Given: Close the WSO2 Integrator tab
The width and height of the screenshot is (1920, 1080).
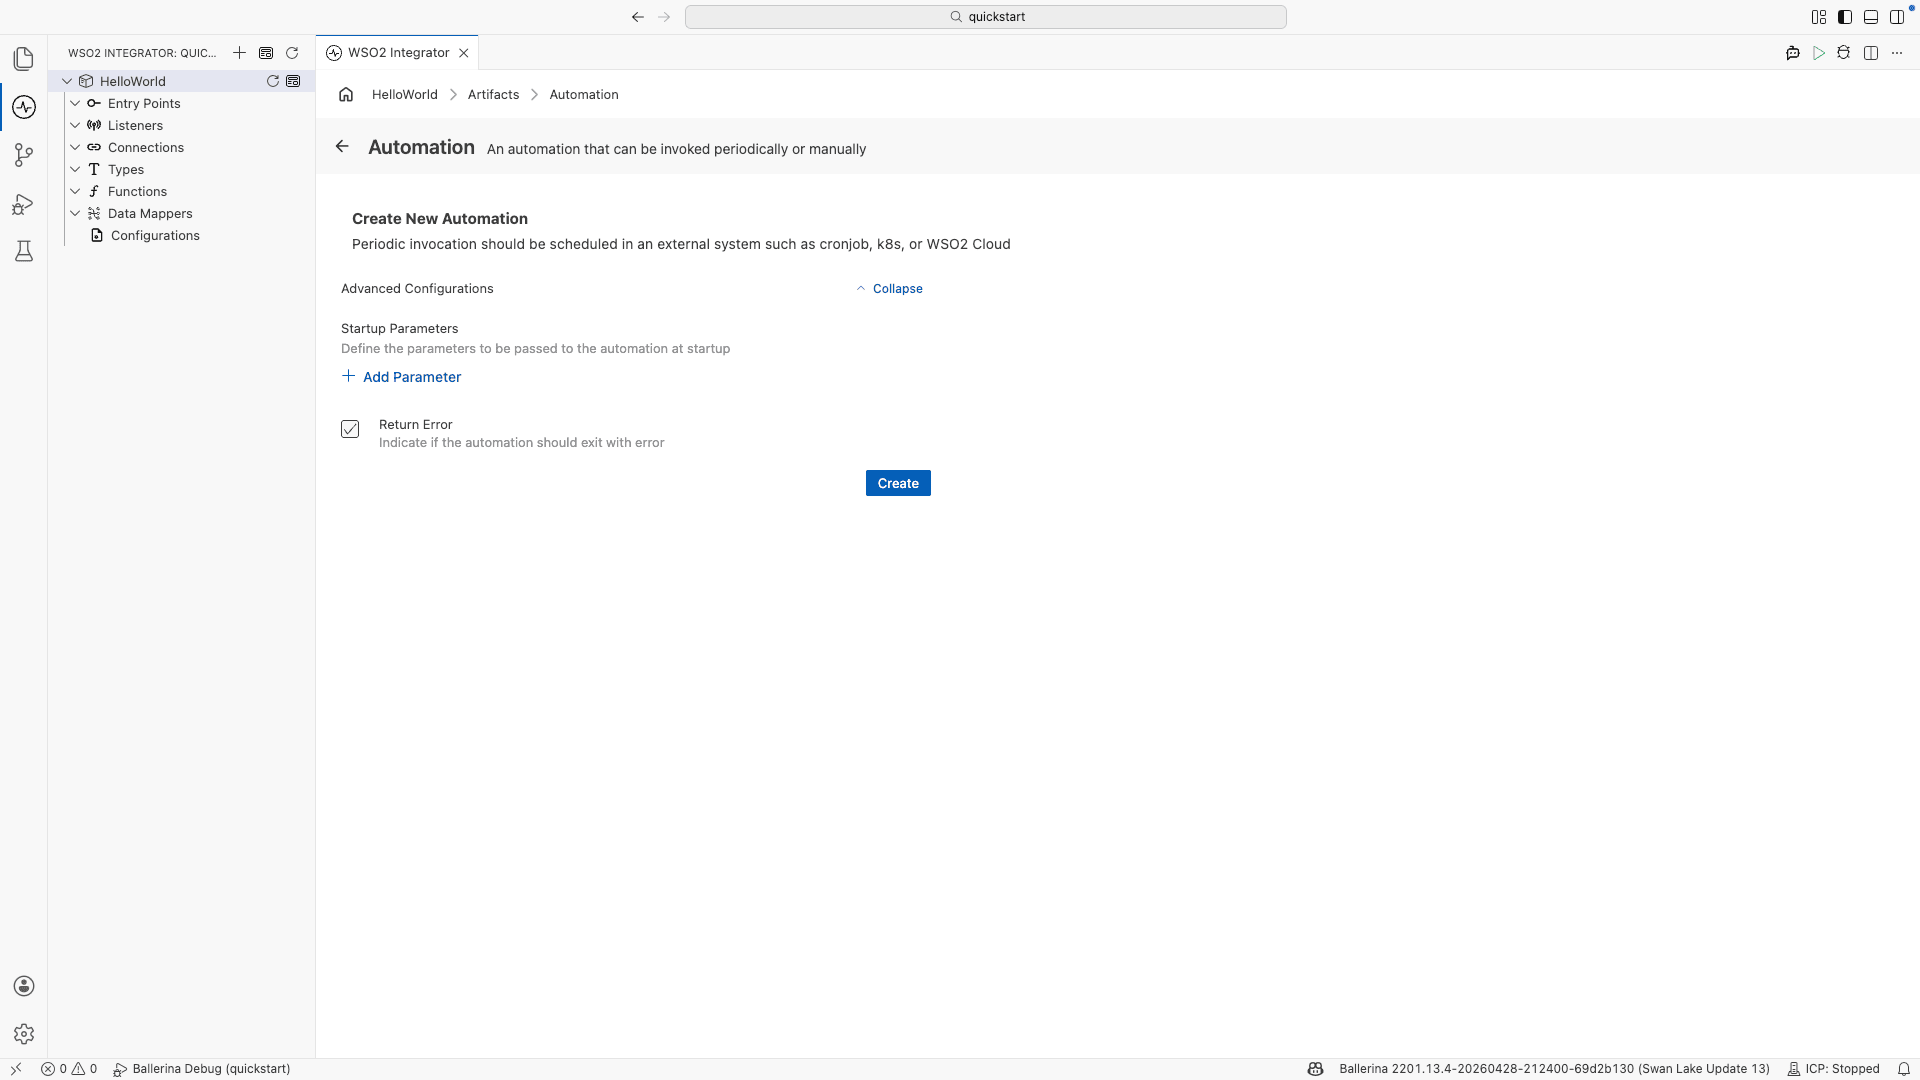Looking at the screenshot, I should coord(464,53).
